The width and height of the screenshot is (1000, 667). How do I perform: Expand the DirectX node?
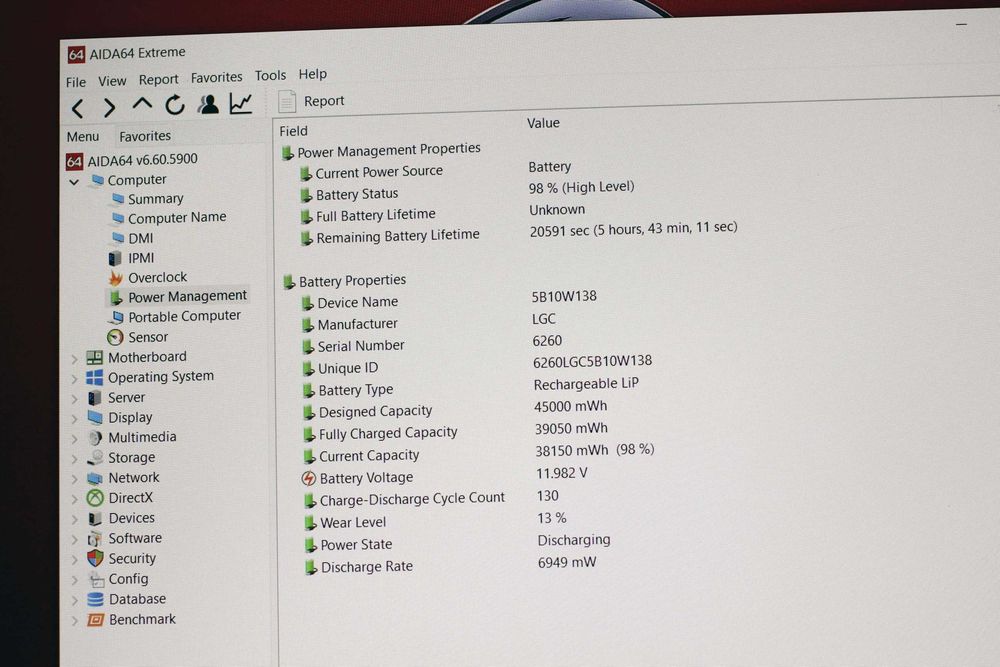tap(75, 499)
